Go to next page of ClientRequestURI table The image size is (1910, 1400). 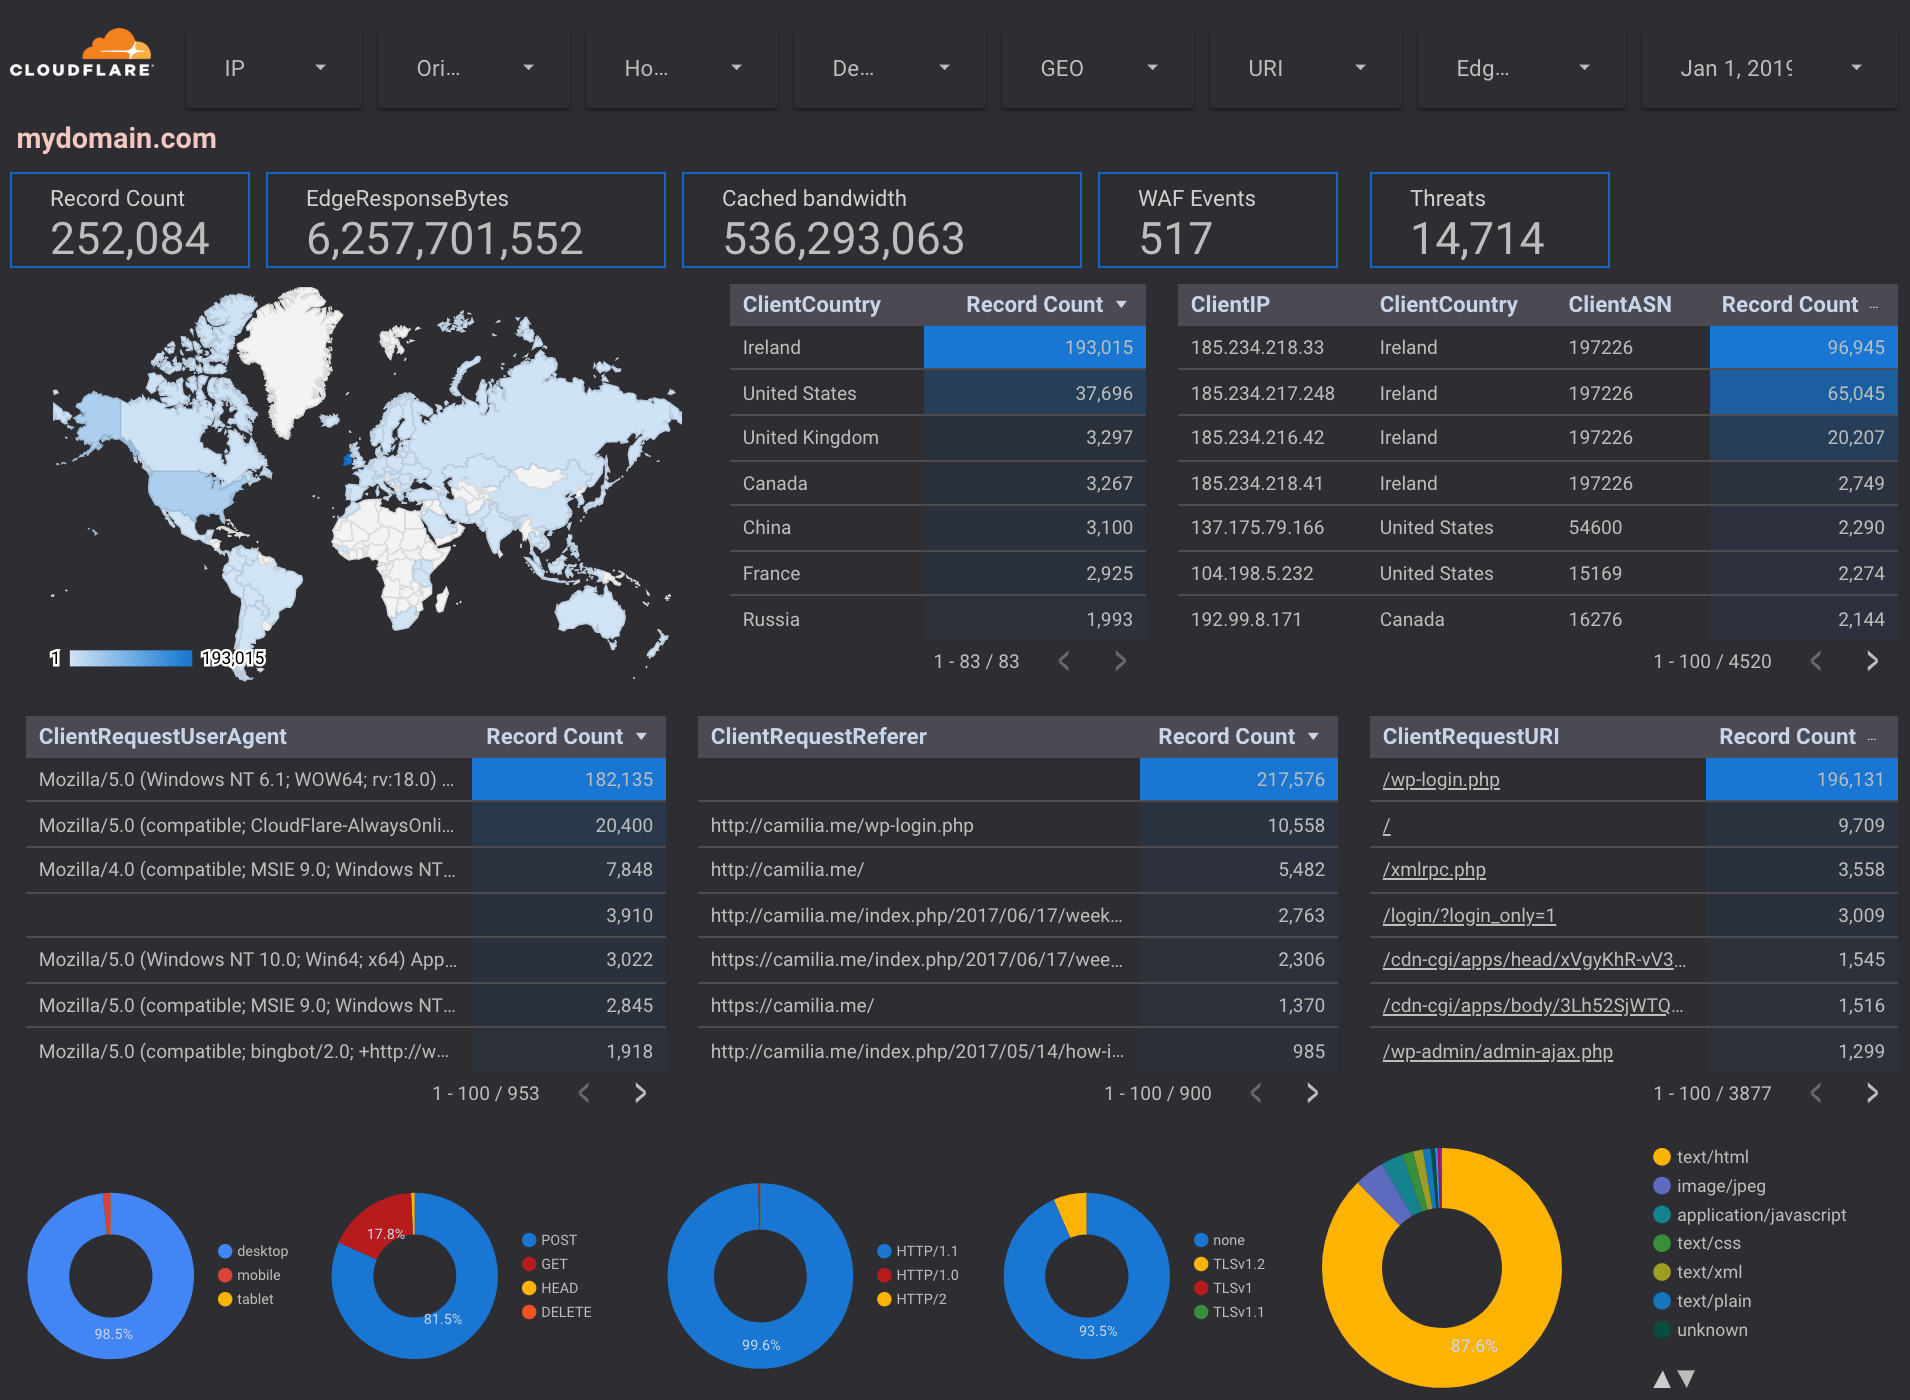coord(1872,1092)
